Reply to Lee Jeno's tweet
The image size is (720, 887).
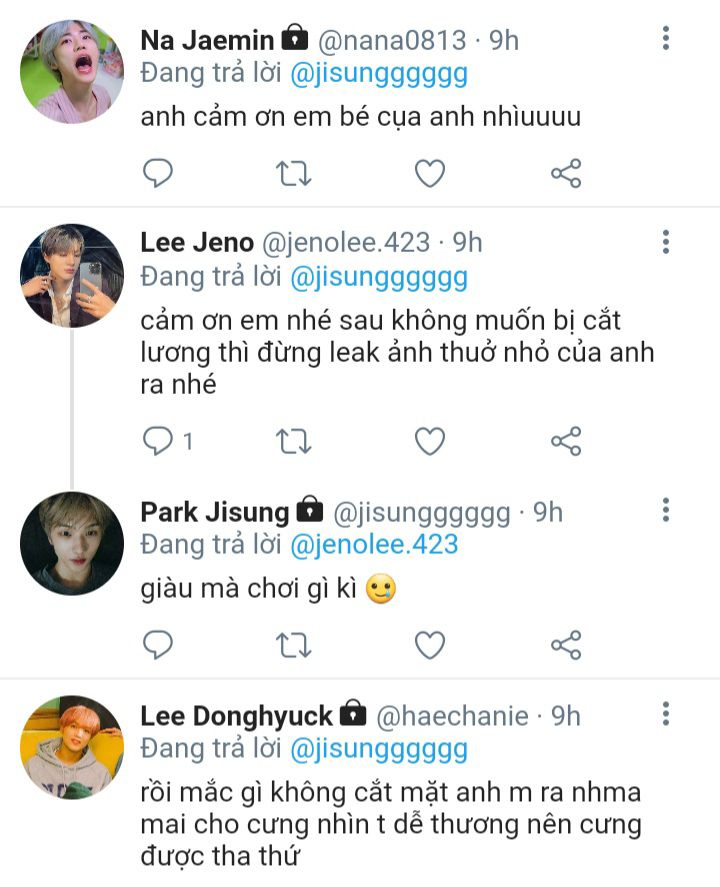tap(158, 441)
